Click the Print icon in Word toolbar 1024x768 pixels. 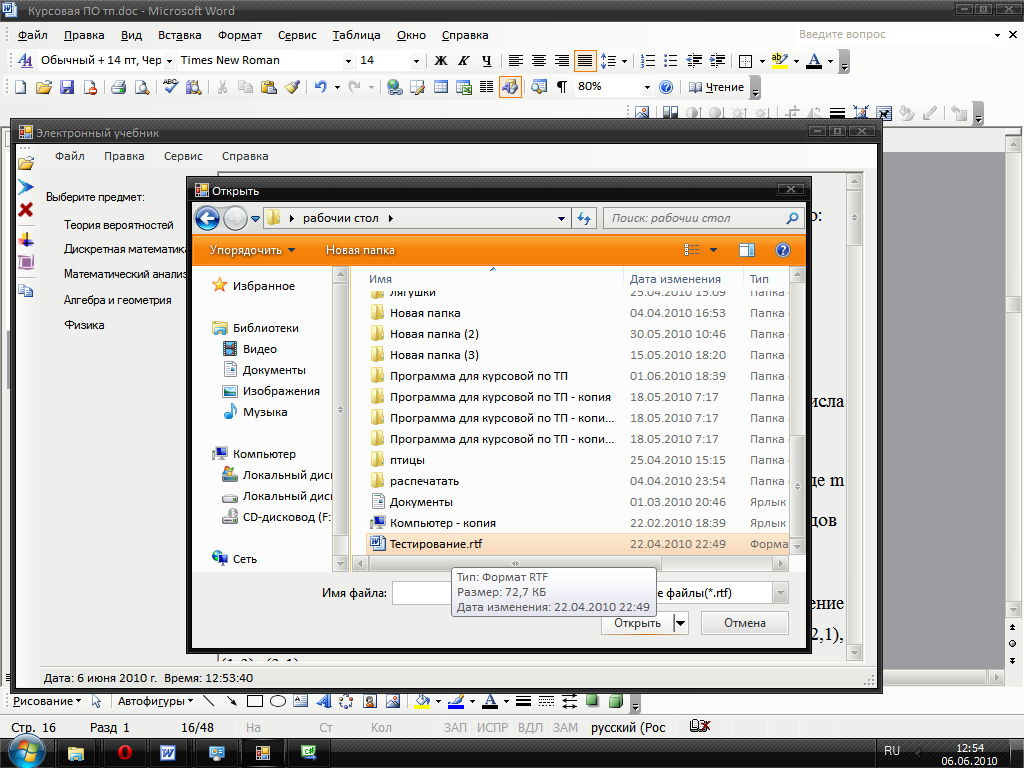pos(118,87)
